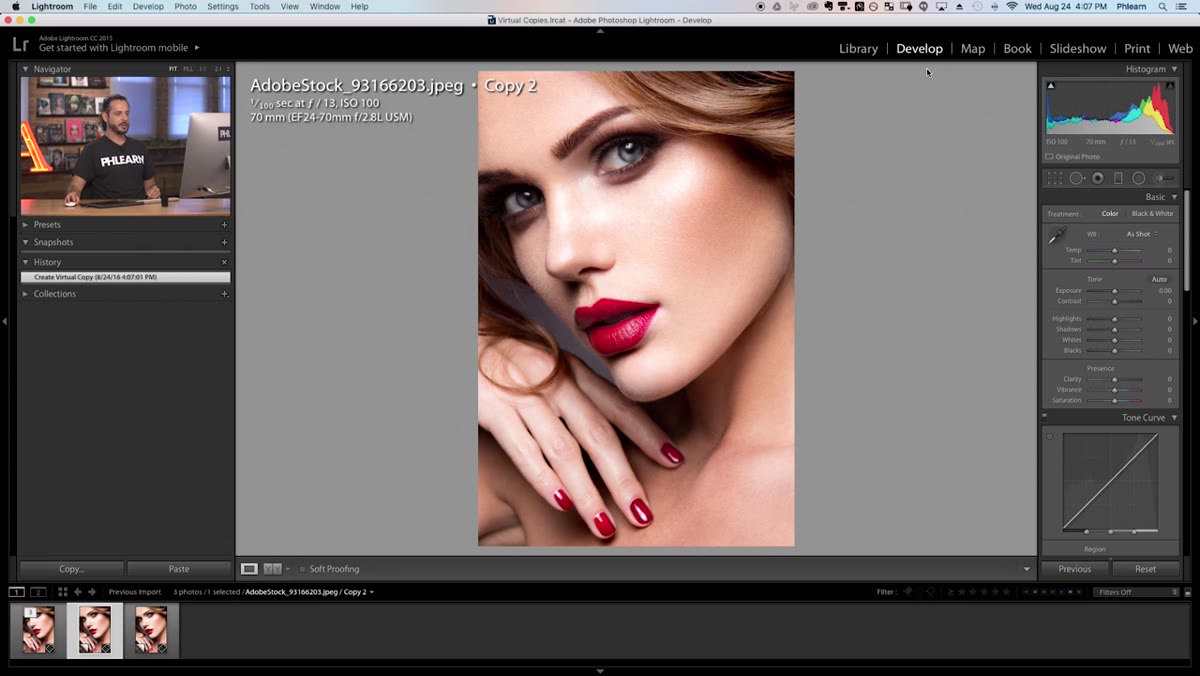Enable the Soft Proofing checkbox

tap(302, 569)
